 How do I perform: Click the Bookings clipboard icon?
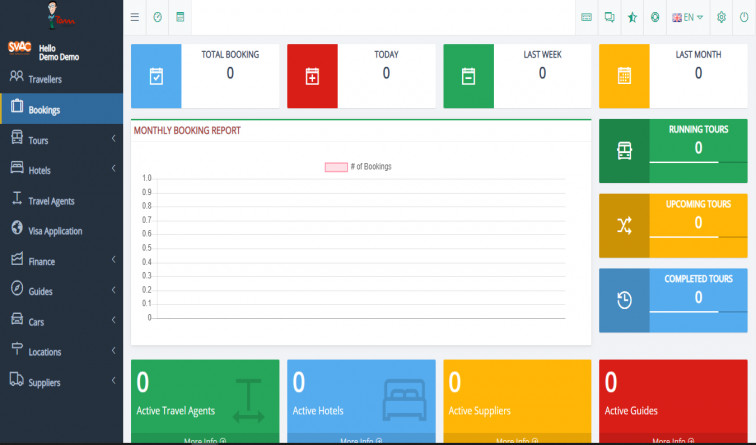pos(17,106)
